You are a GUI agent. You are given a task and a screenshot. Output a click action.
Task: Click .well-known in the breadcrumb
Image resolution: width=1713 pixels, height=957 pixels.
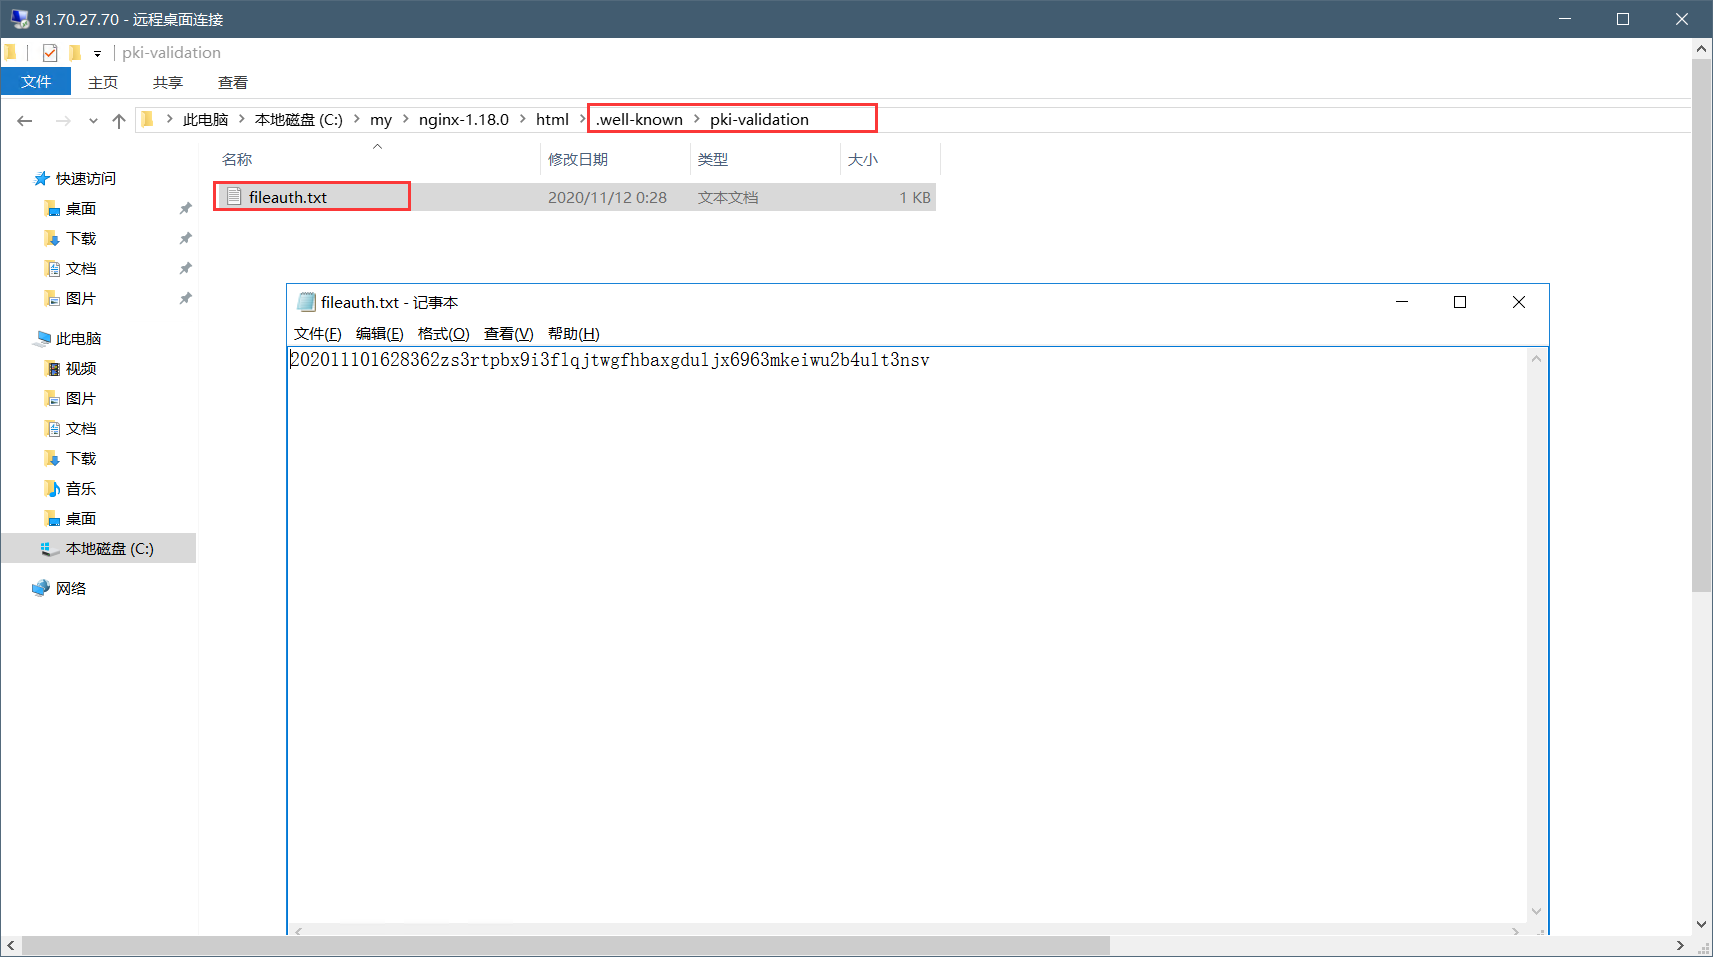(639, 119)
